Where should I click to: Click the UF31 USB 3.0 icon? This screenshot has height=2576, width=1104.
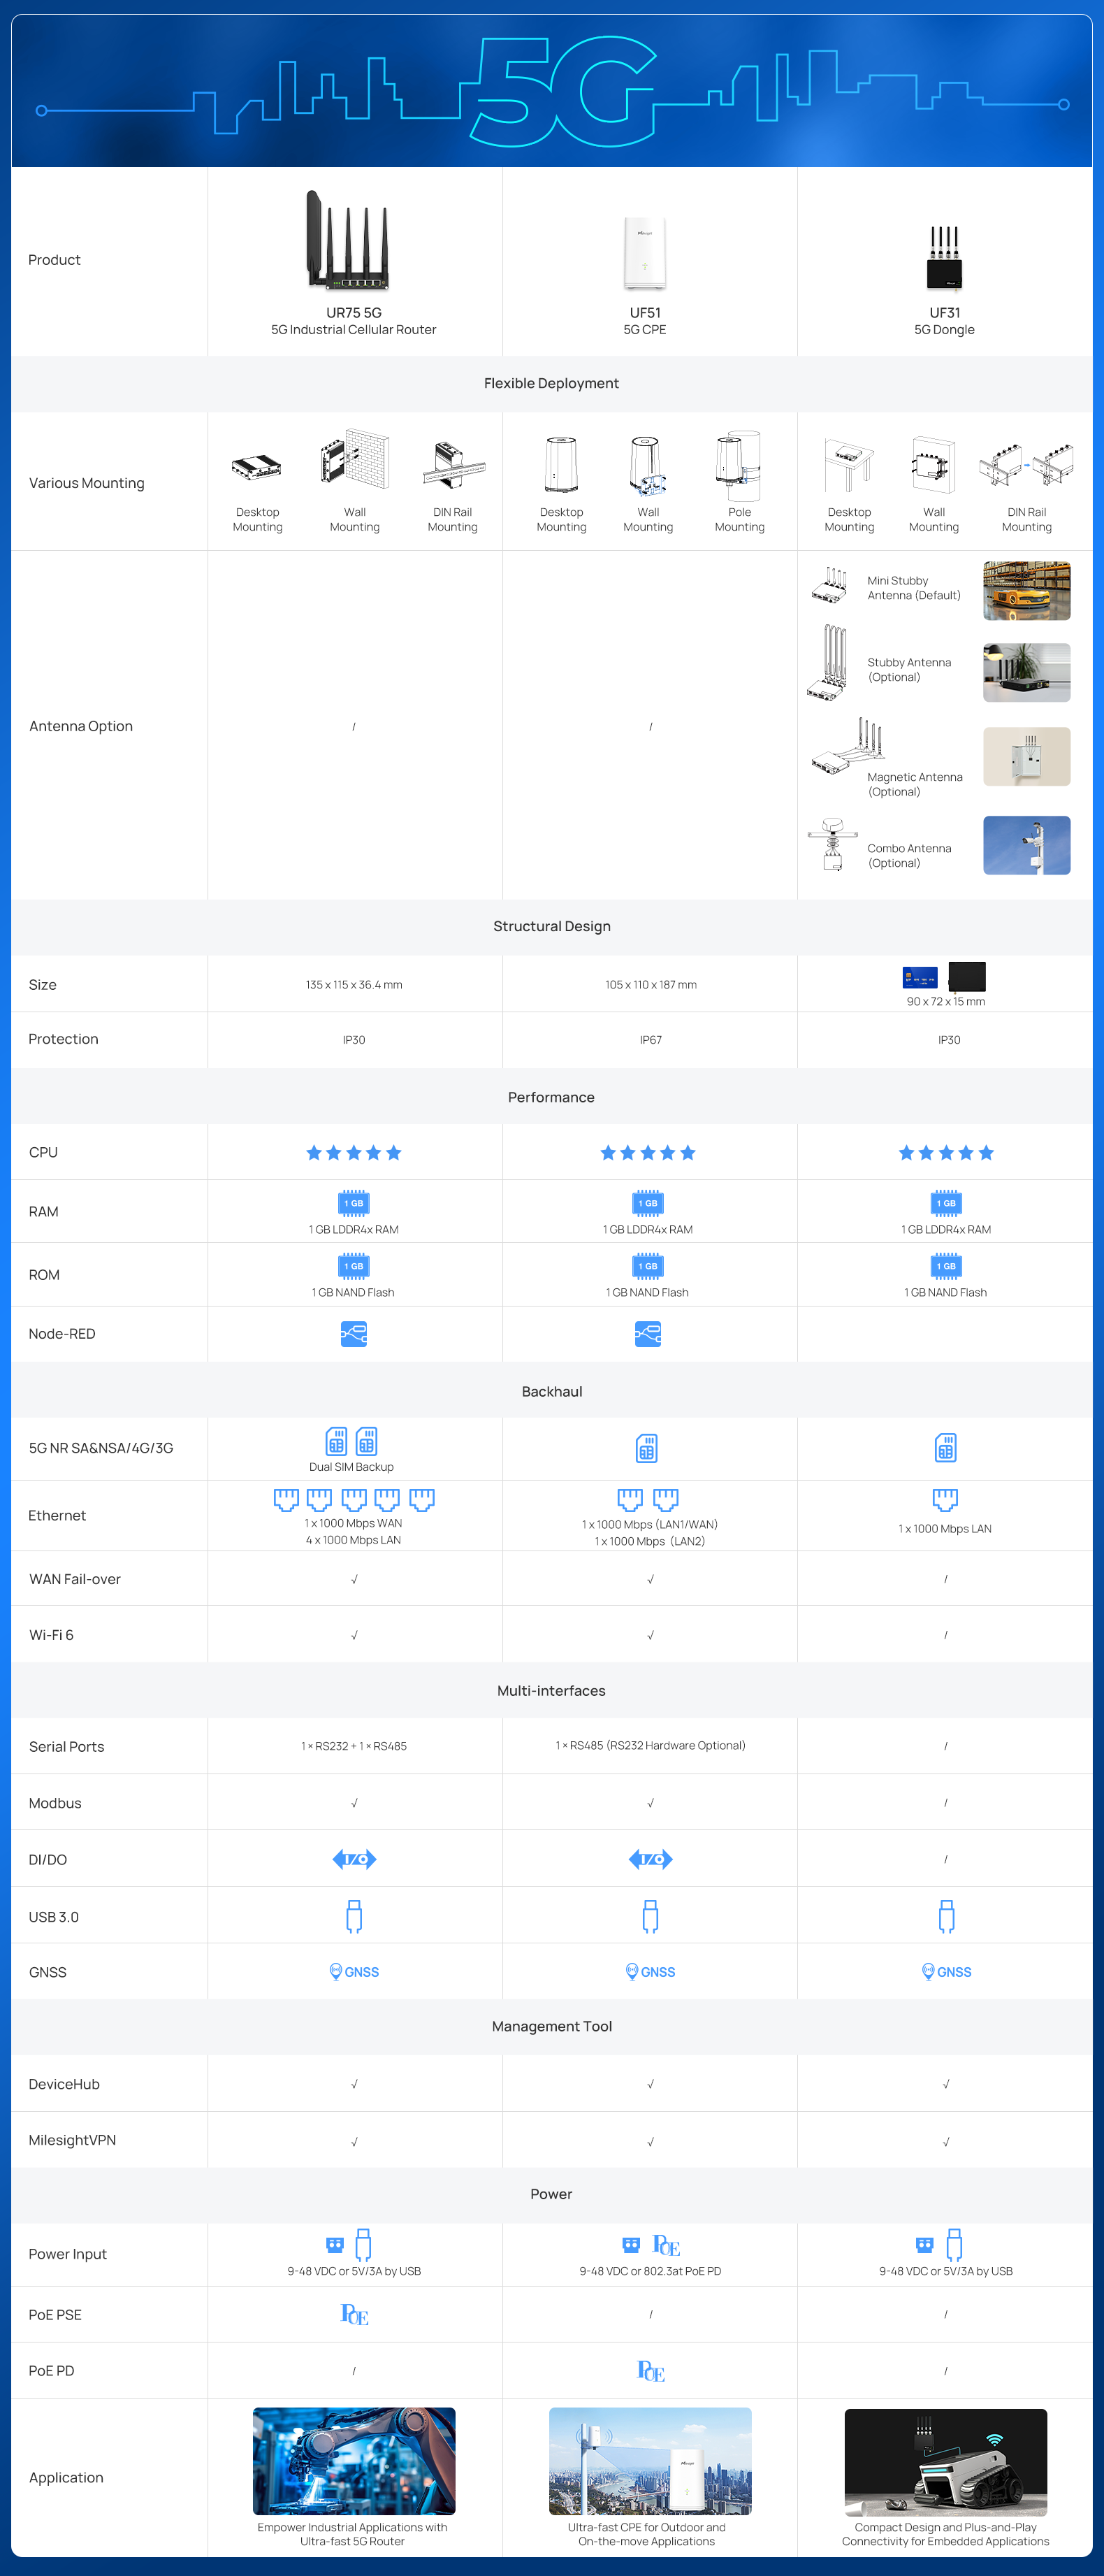[946, 1916]
